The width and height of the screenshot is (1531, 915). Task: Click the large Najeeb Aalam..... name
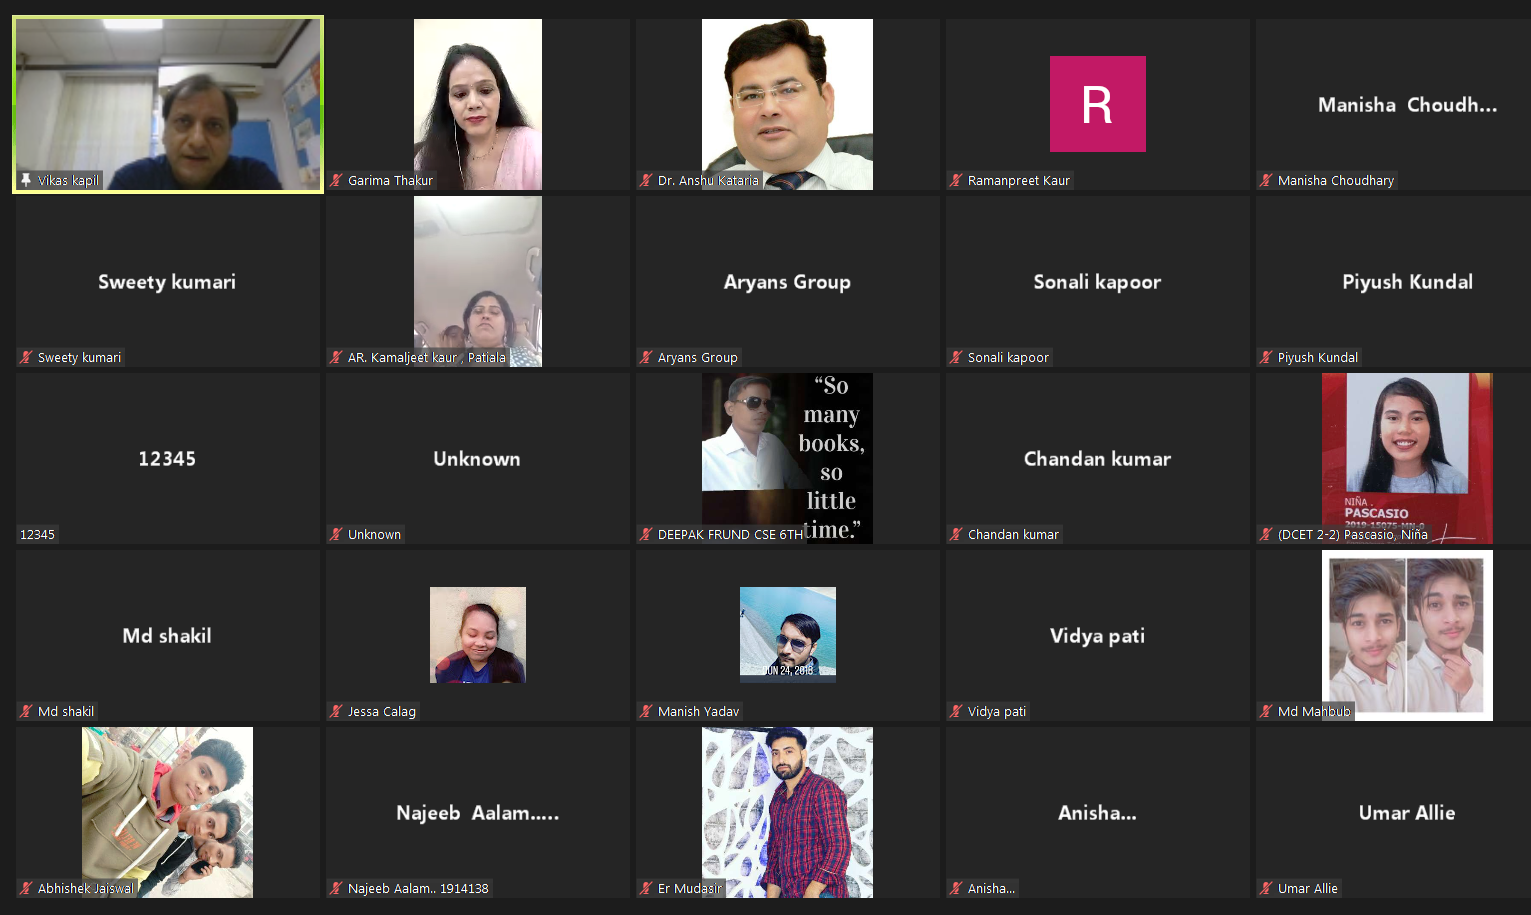click(x=478, y=813)
